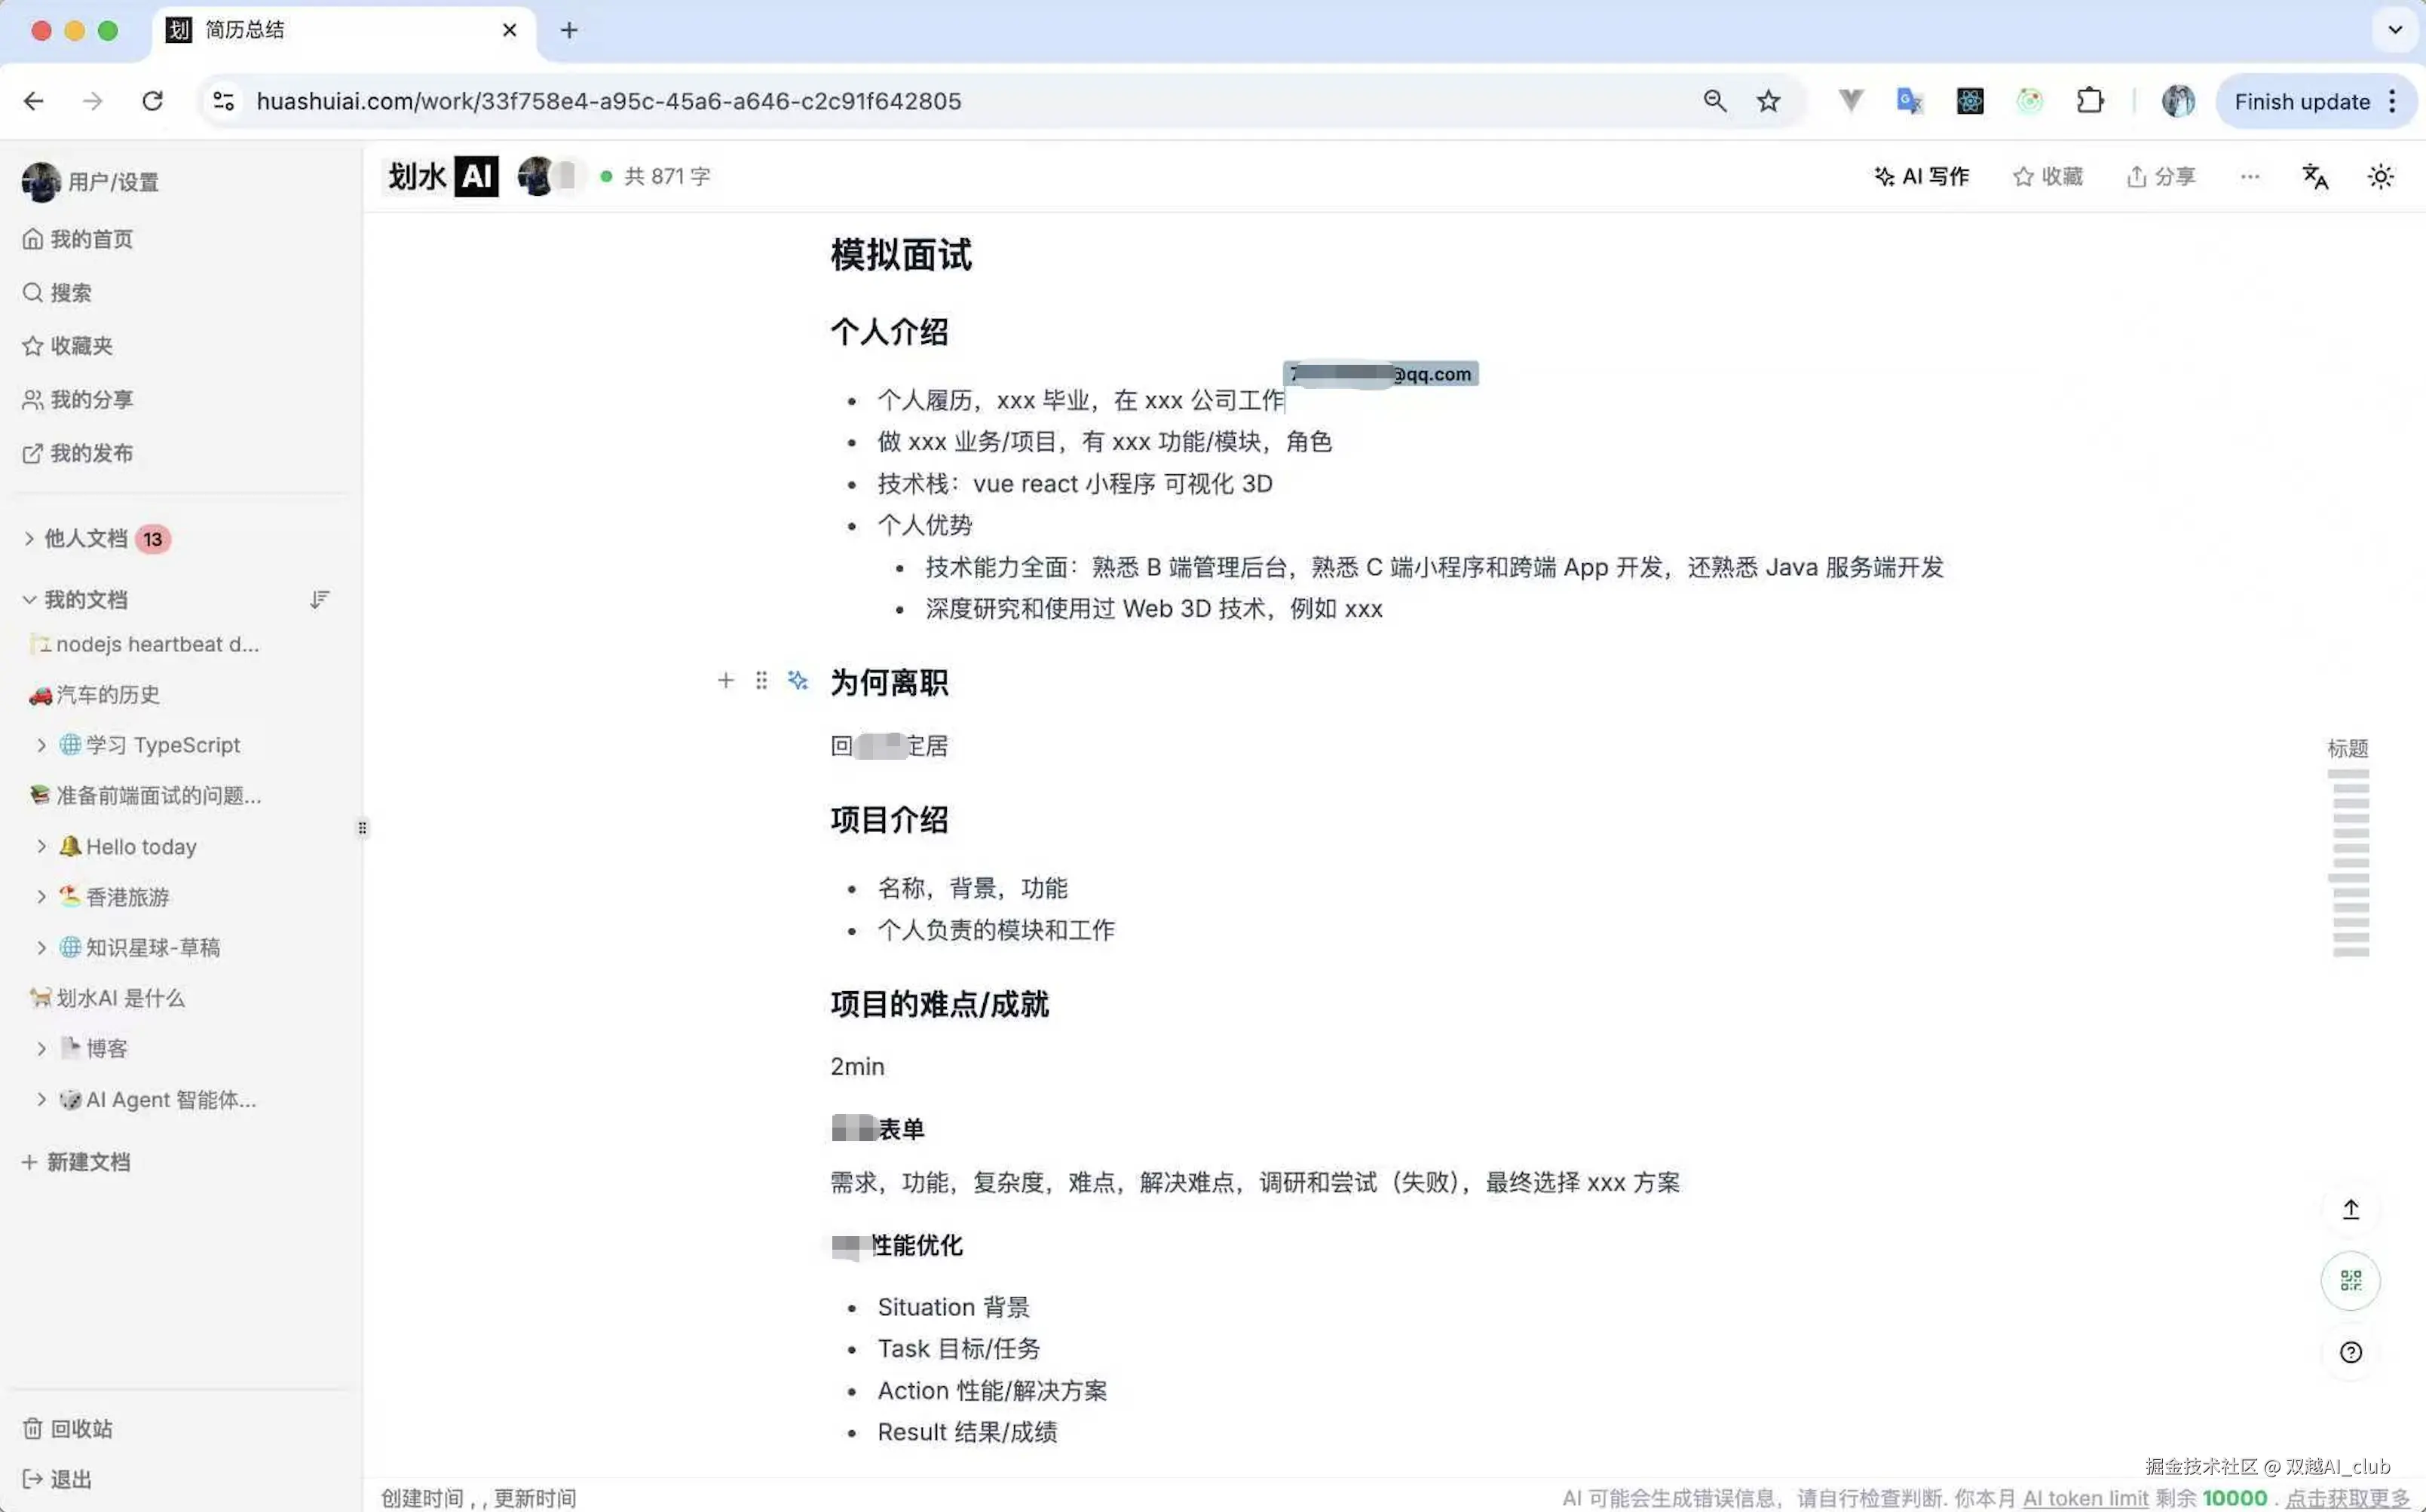Toggle the browser bookmark star

pyautogui.click(x=1768, y=101)
